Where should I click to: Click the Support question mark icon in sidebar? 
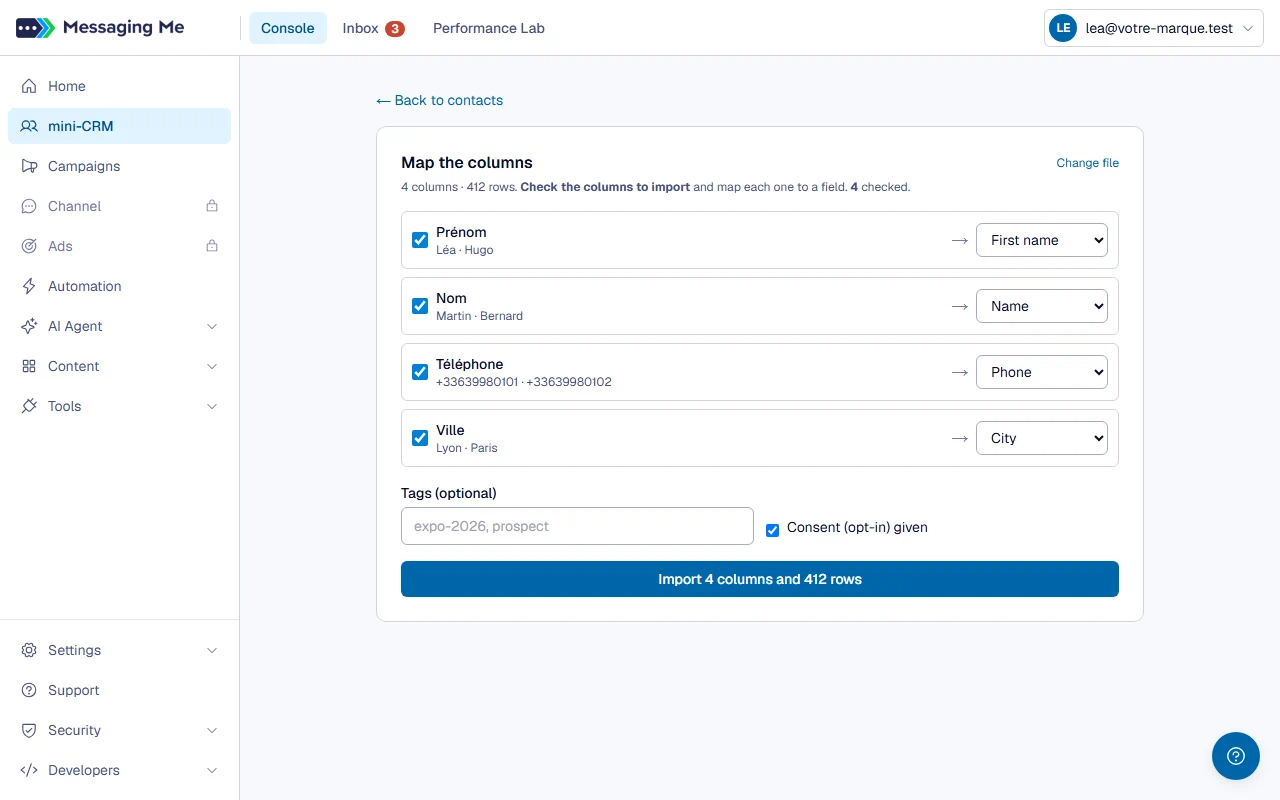29,690
